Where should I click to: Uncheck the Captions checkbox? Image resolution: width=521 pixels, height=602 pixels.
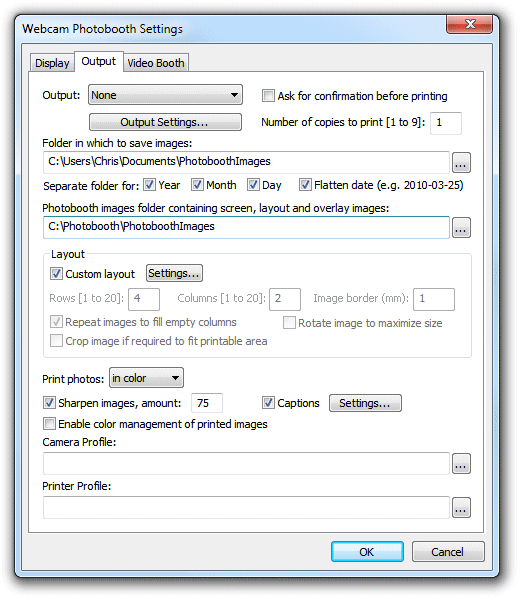(268, 403)
